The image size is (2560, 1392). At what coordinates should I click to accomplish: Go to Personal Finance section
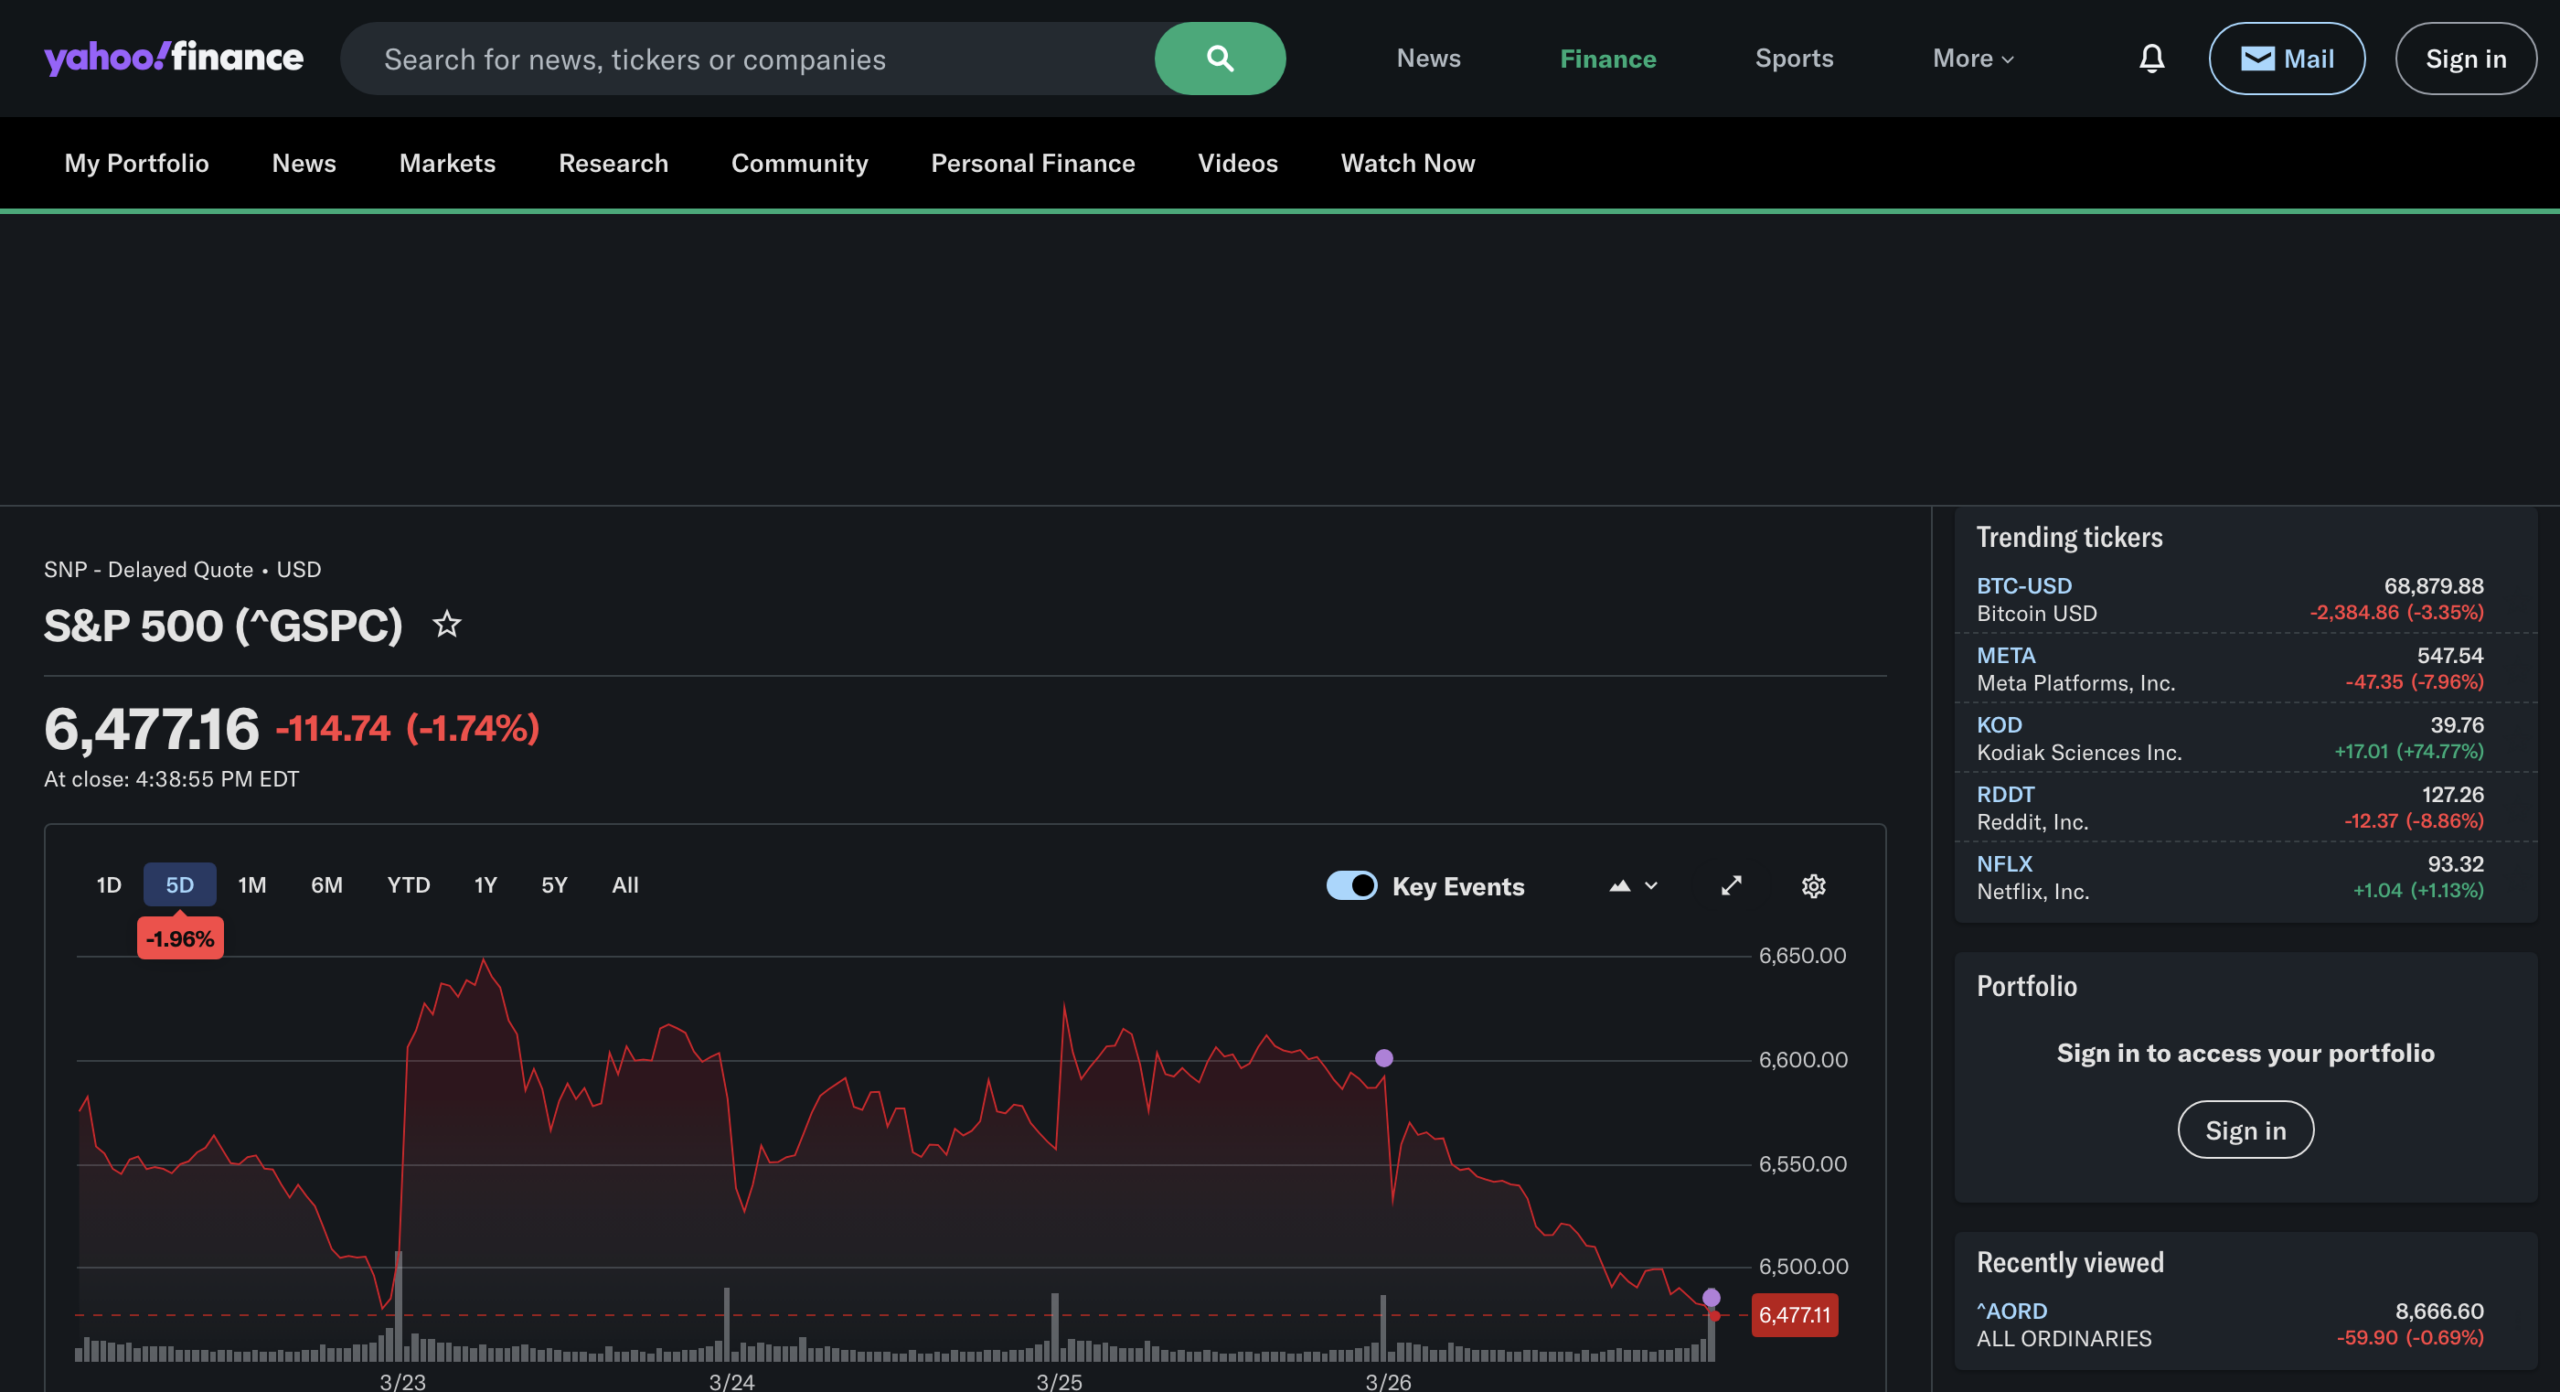click(x=1032, y=163)
